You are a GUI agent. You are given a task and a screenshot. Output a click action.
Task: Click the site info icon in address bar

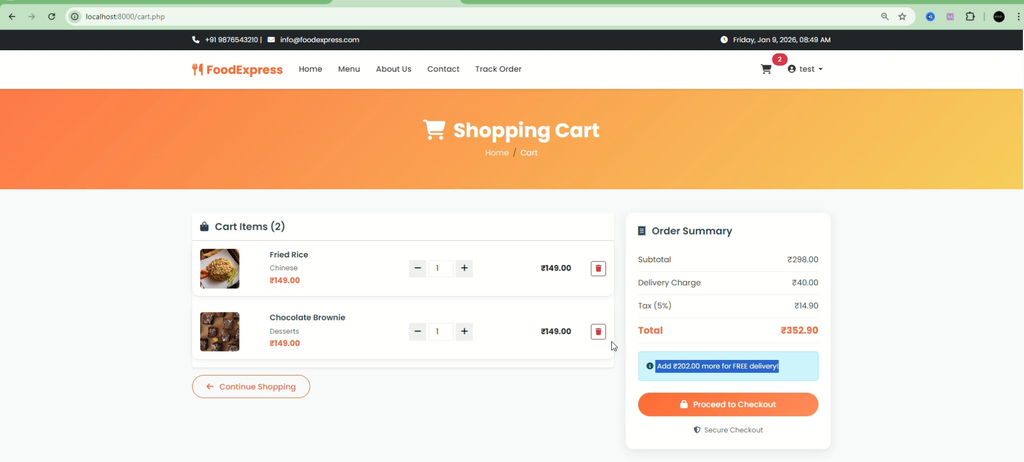75,16
